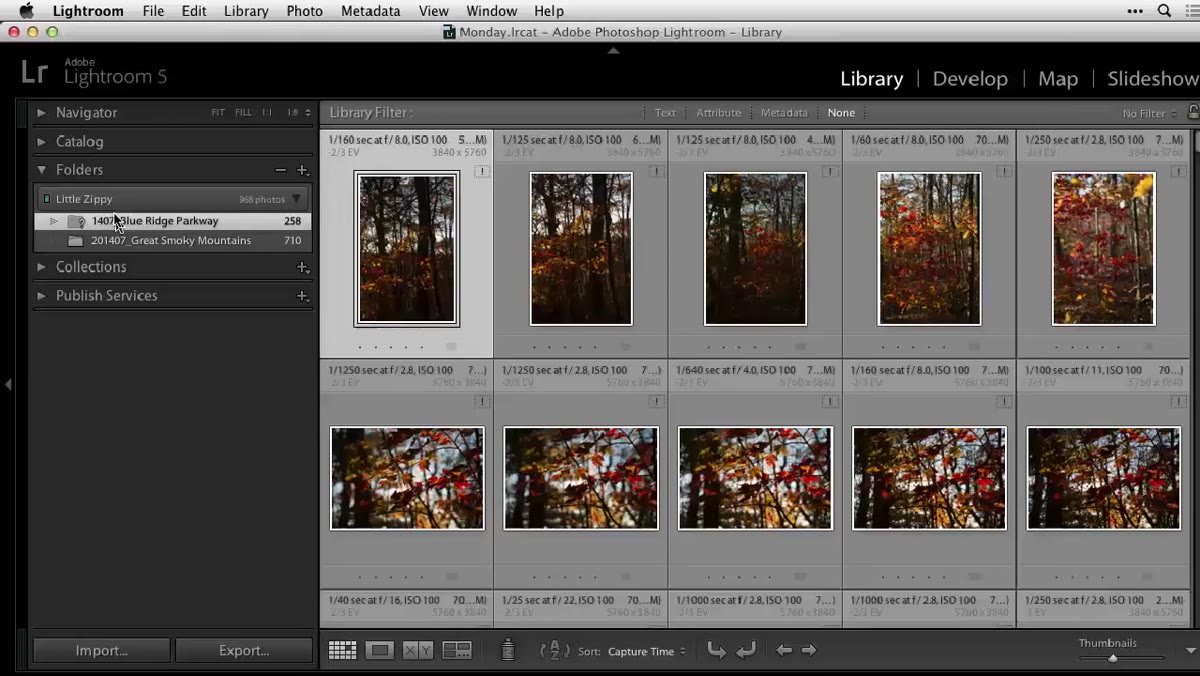Rotate photo clockwise
This screenshot has width=1200, height=676.
pos(746,650)
